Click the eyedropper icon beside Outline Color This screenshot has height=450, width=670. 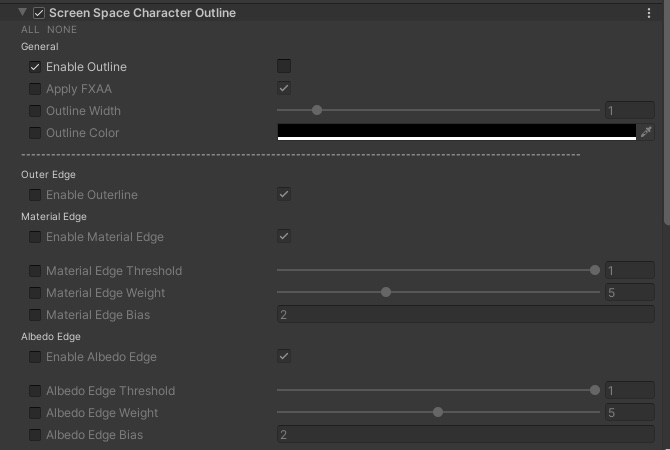[x=646, y=133]
